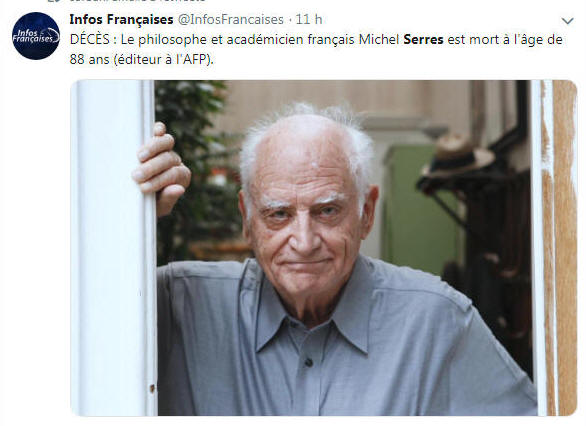Open the Infos Françaises profile avatar

click(36, 36)
